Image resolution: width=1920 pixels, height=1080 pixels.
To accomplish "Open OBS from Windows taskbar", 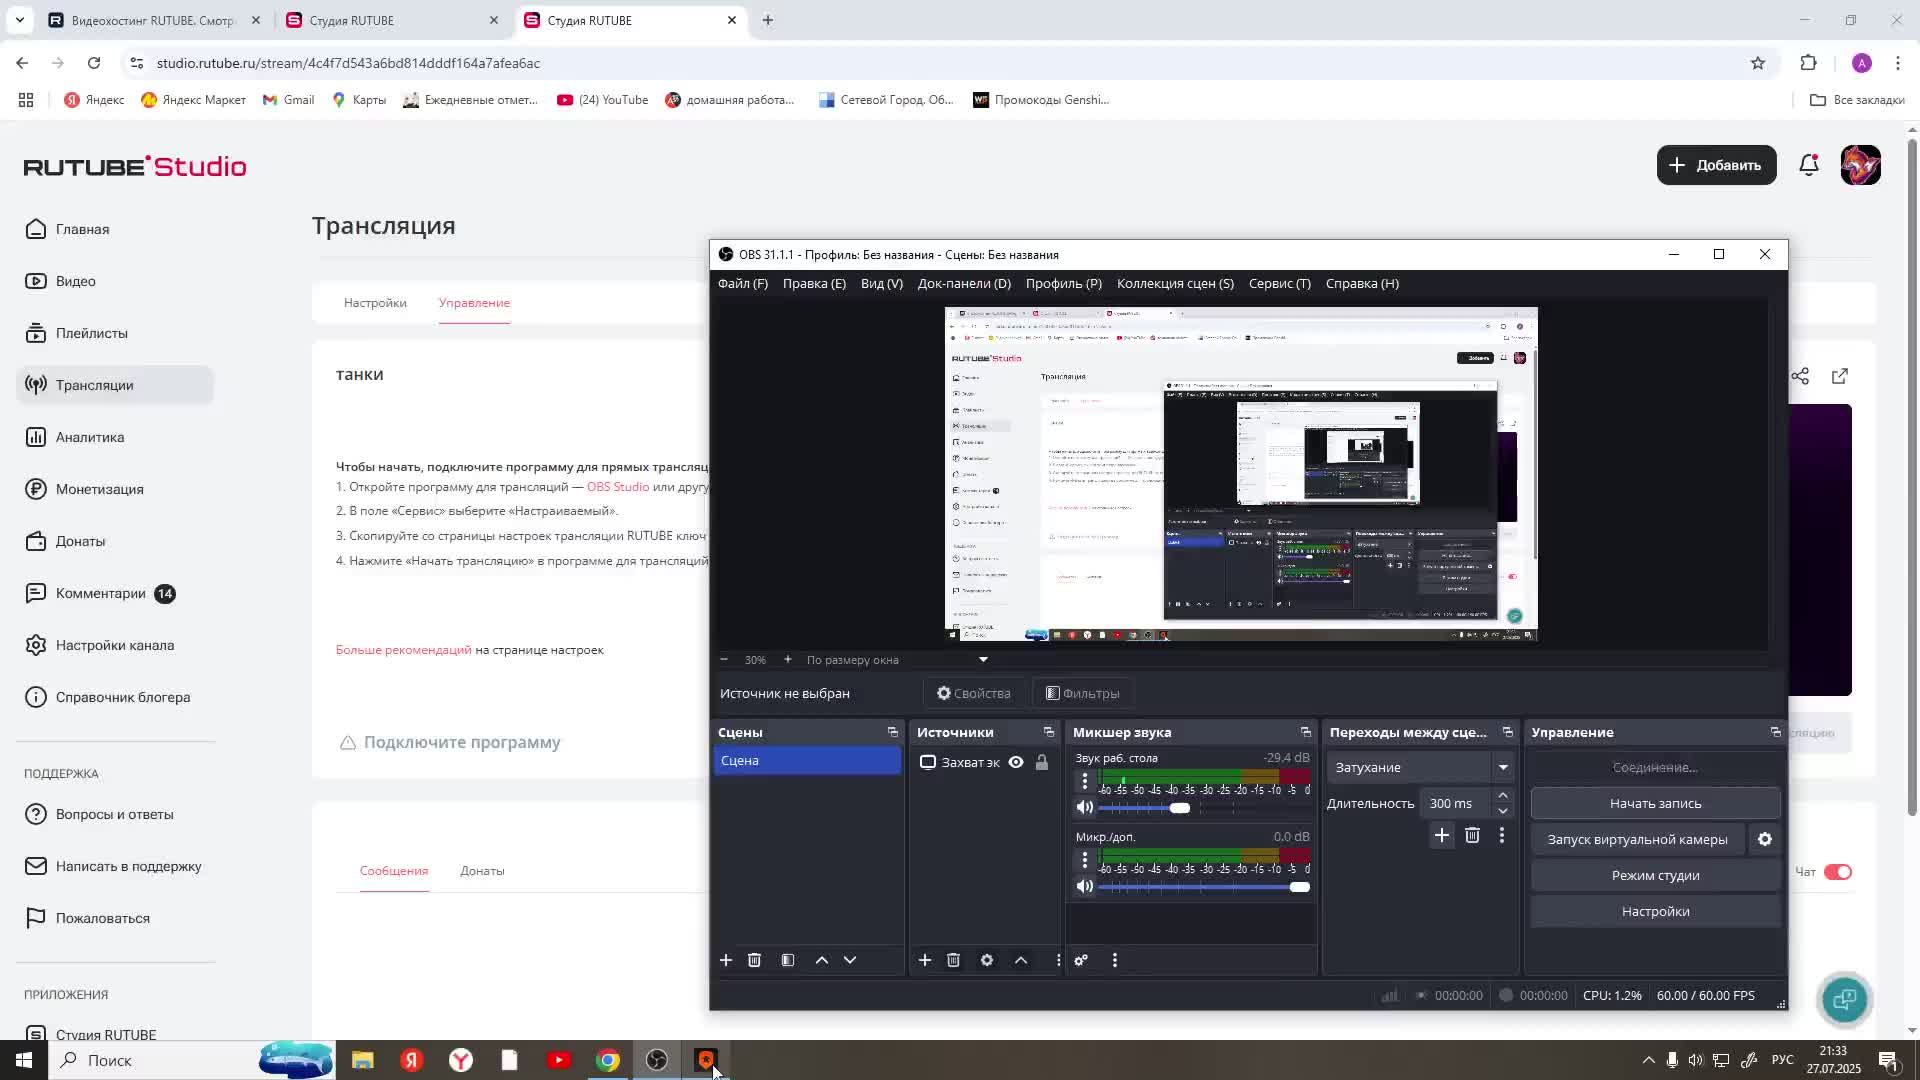I will tap(656, 1060).
